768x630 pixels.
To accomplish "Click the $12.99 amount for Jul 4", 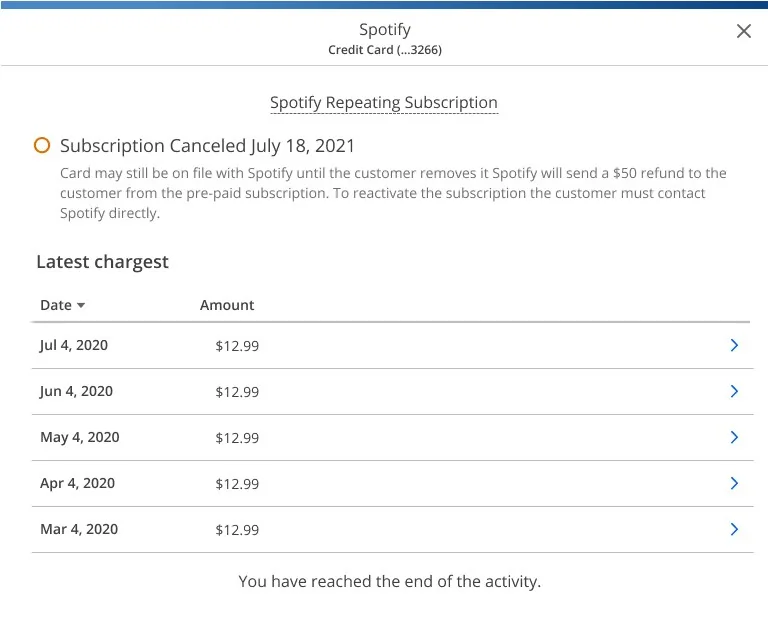I will pyautogui.click(x=237, y=346).
